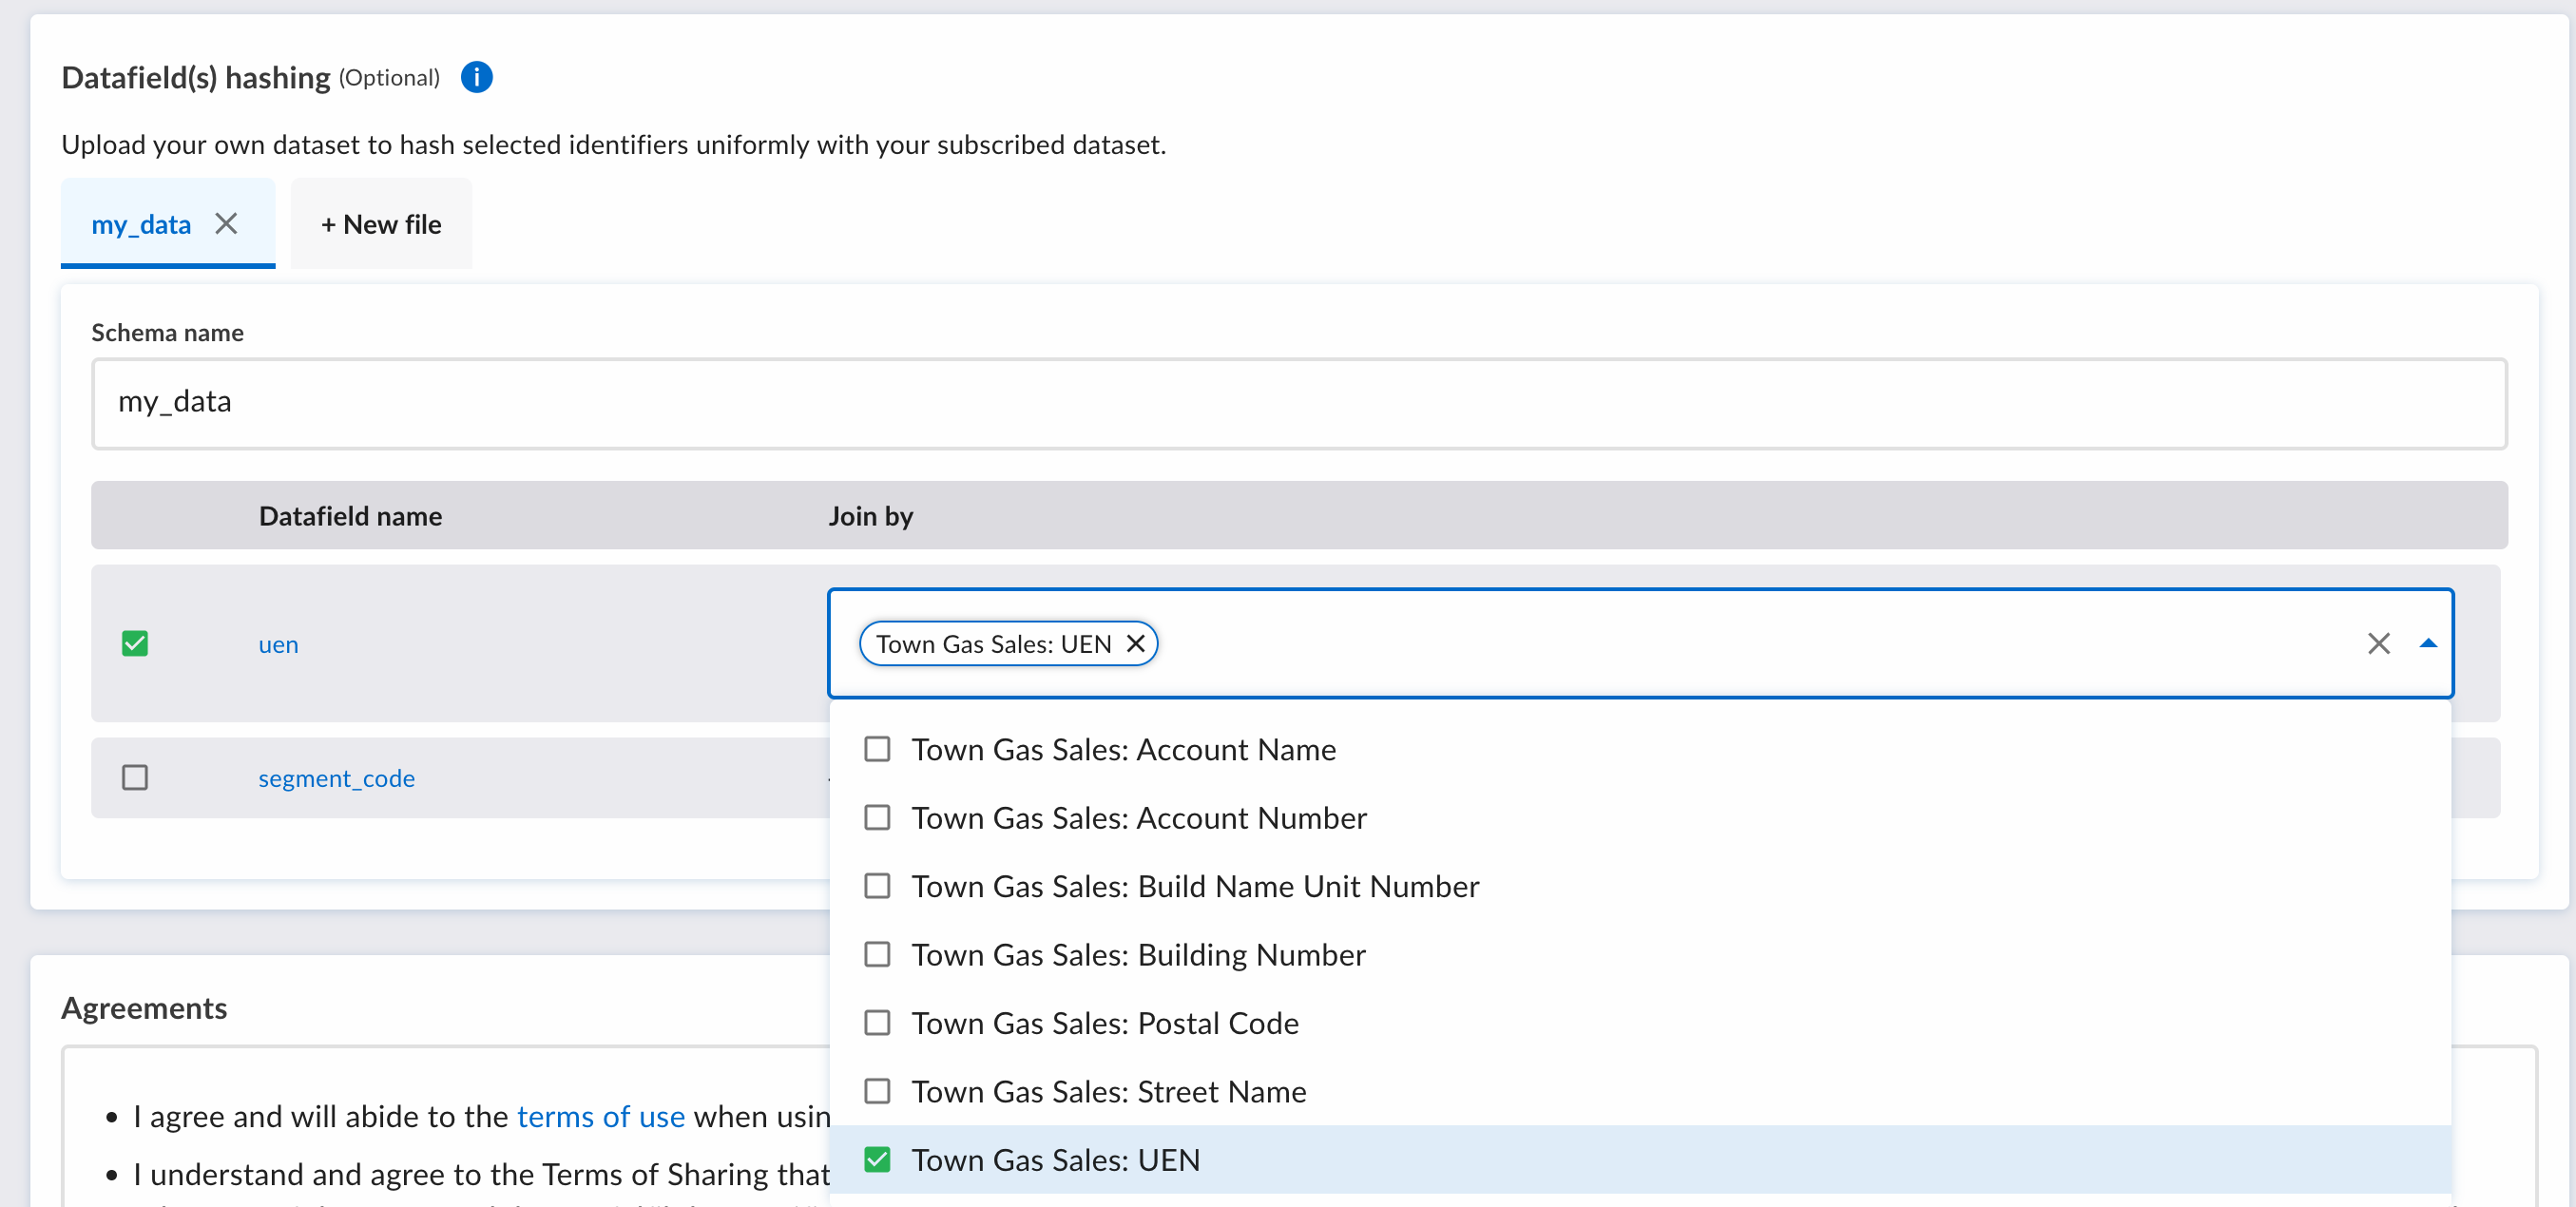Click the Agreements section heading
The height and width of the screenshot is (1207, 2576).
(x=144, y=1008)
